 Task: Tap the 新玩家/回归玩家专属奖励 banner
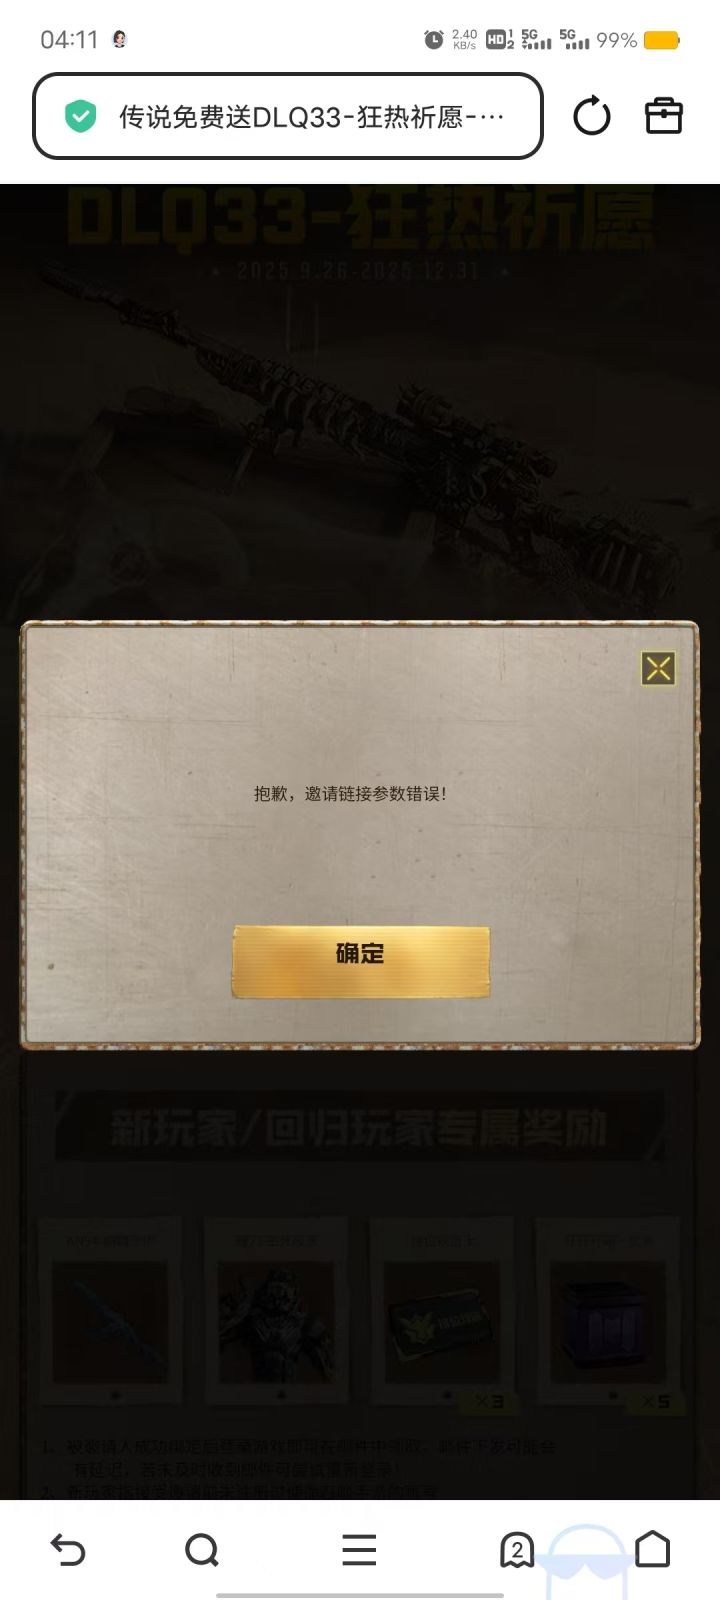[x=359, y=1127]
